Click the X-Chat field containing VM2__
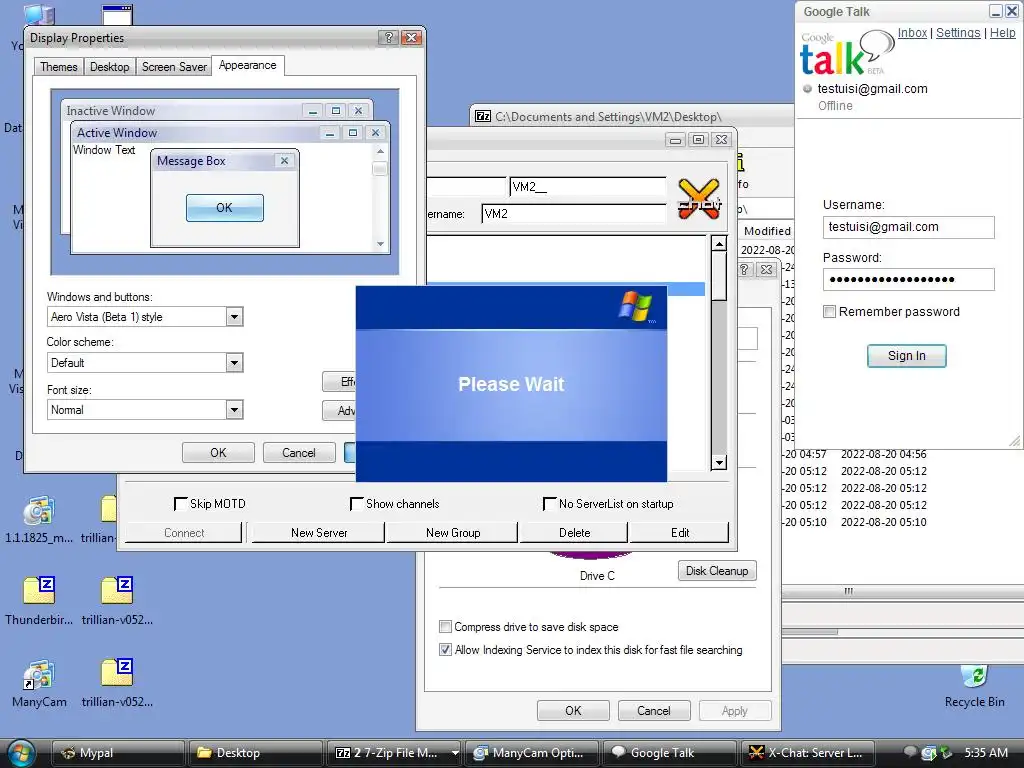The image size is (1024, 768). click(x=588, y=187)
